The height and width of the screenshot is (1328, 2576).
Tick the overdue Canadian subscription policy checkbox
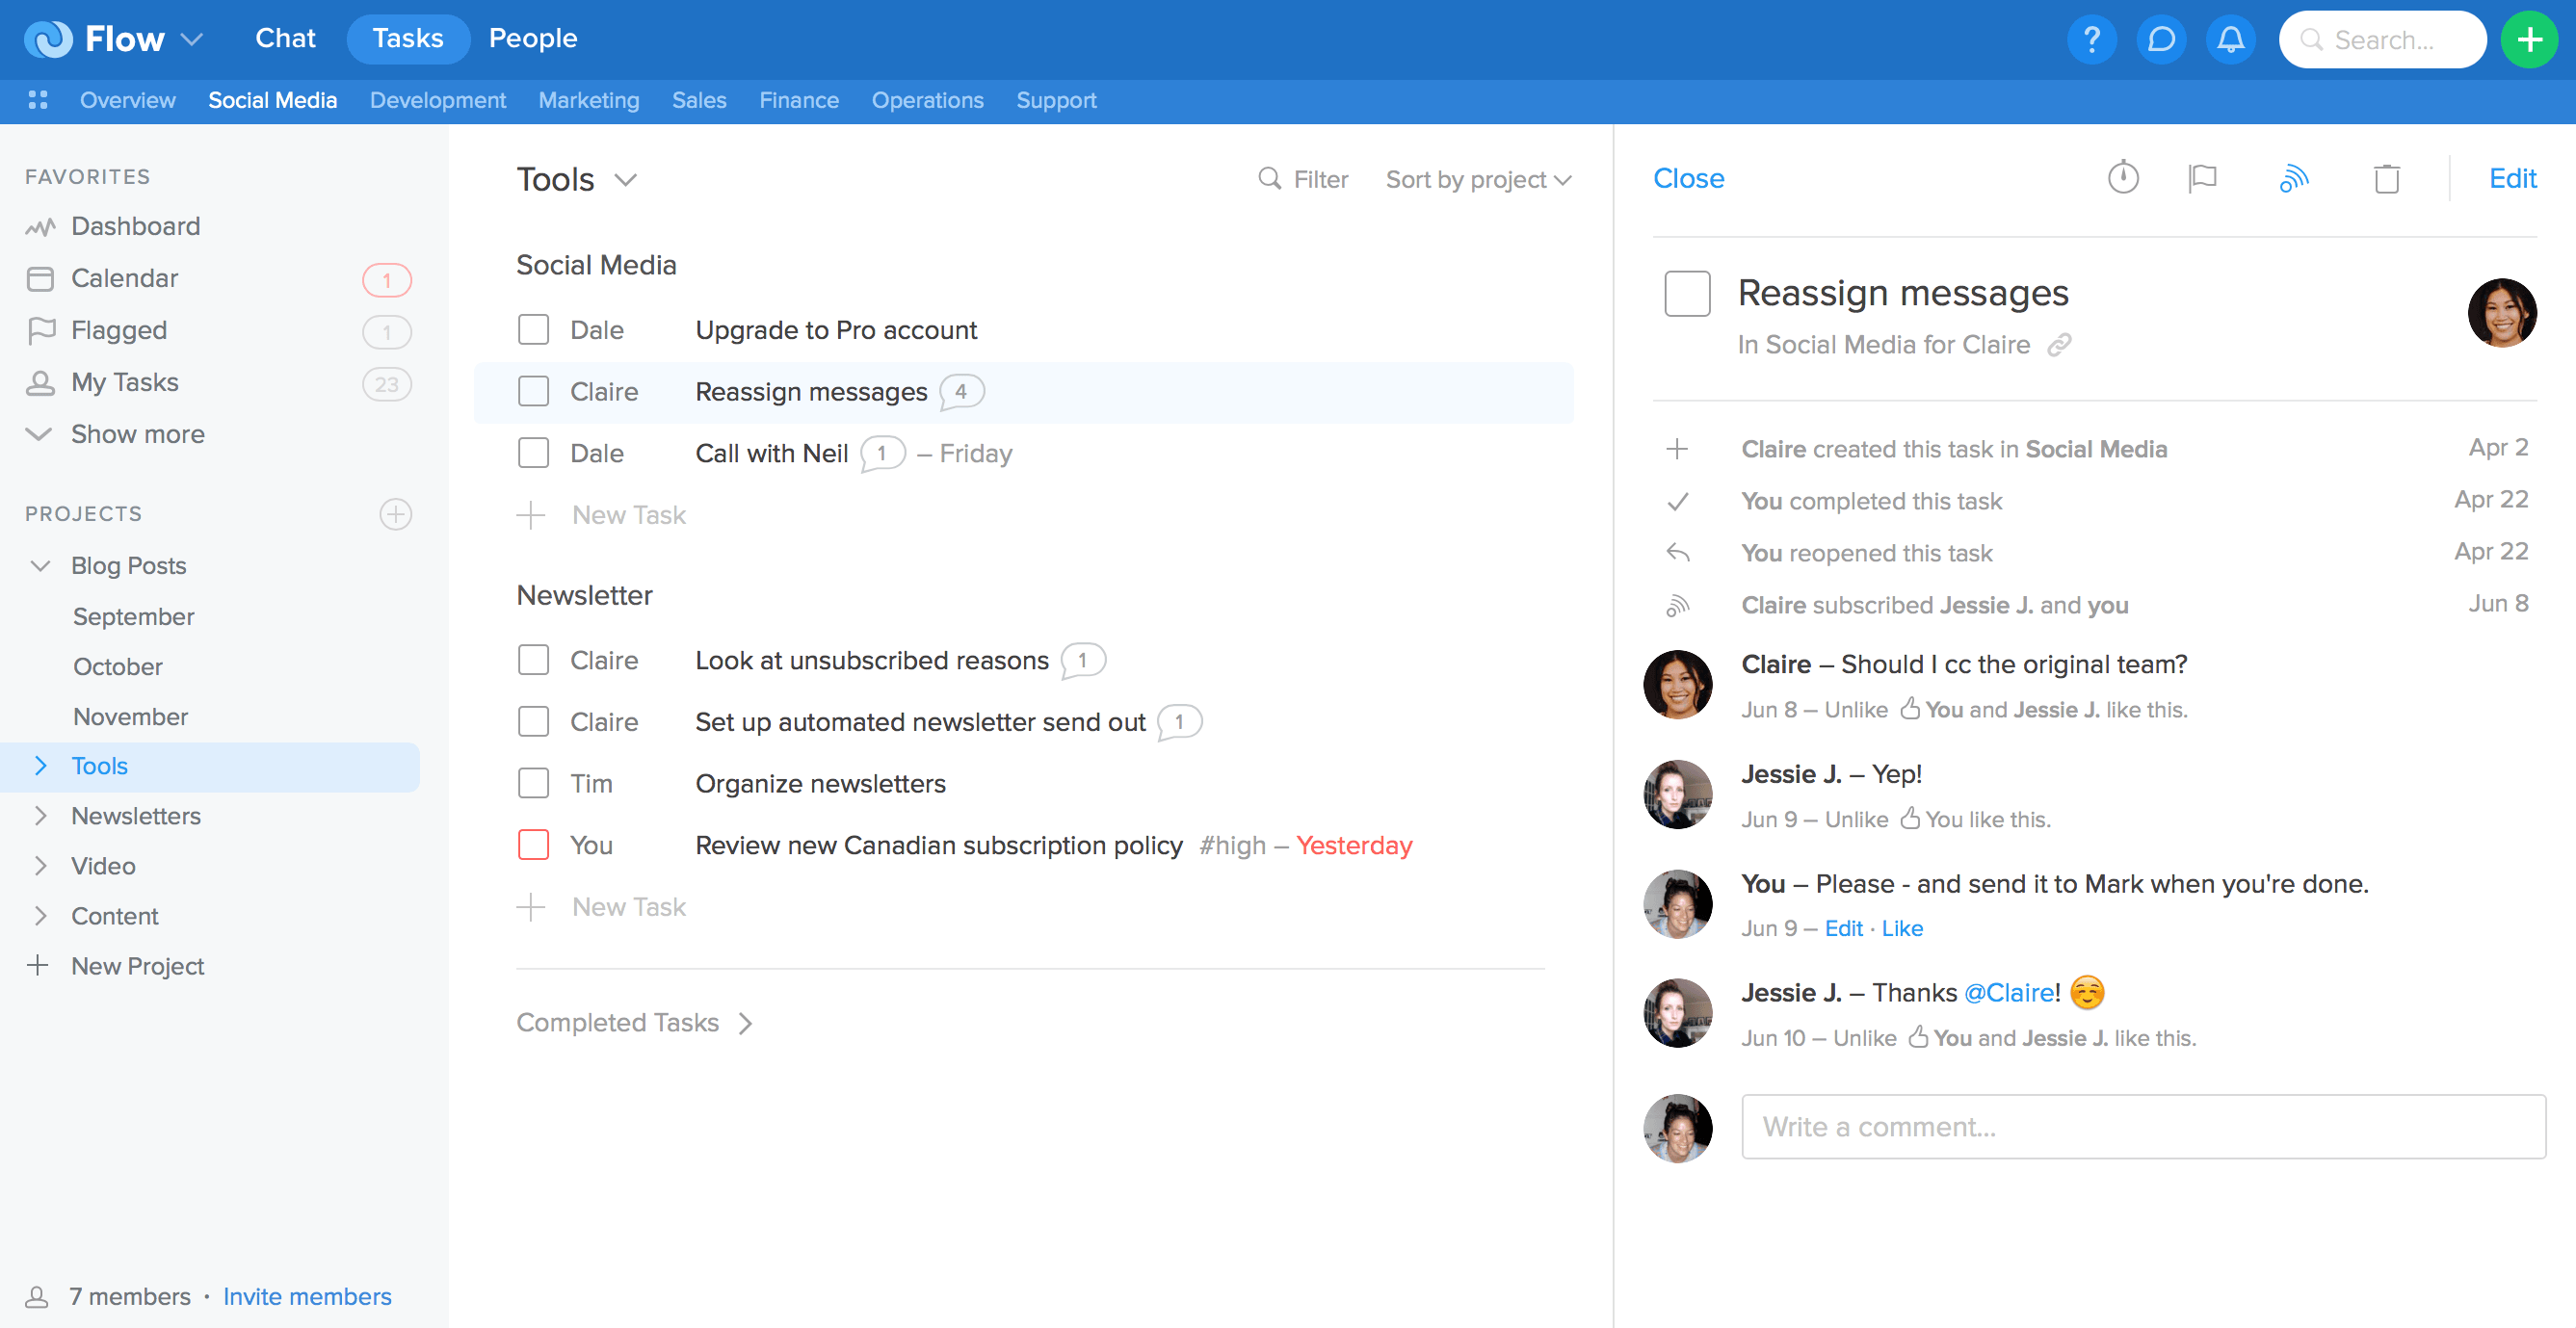point(533,845)
